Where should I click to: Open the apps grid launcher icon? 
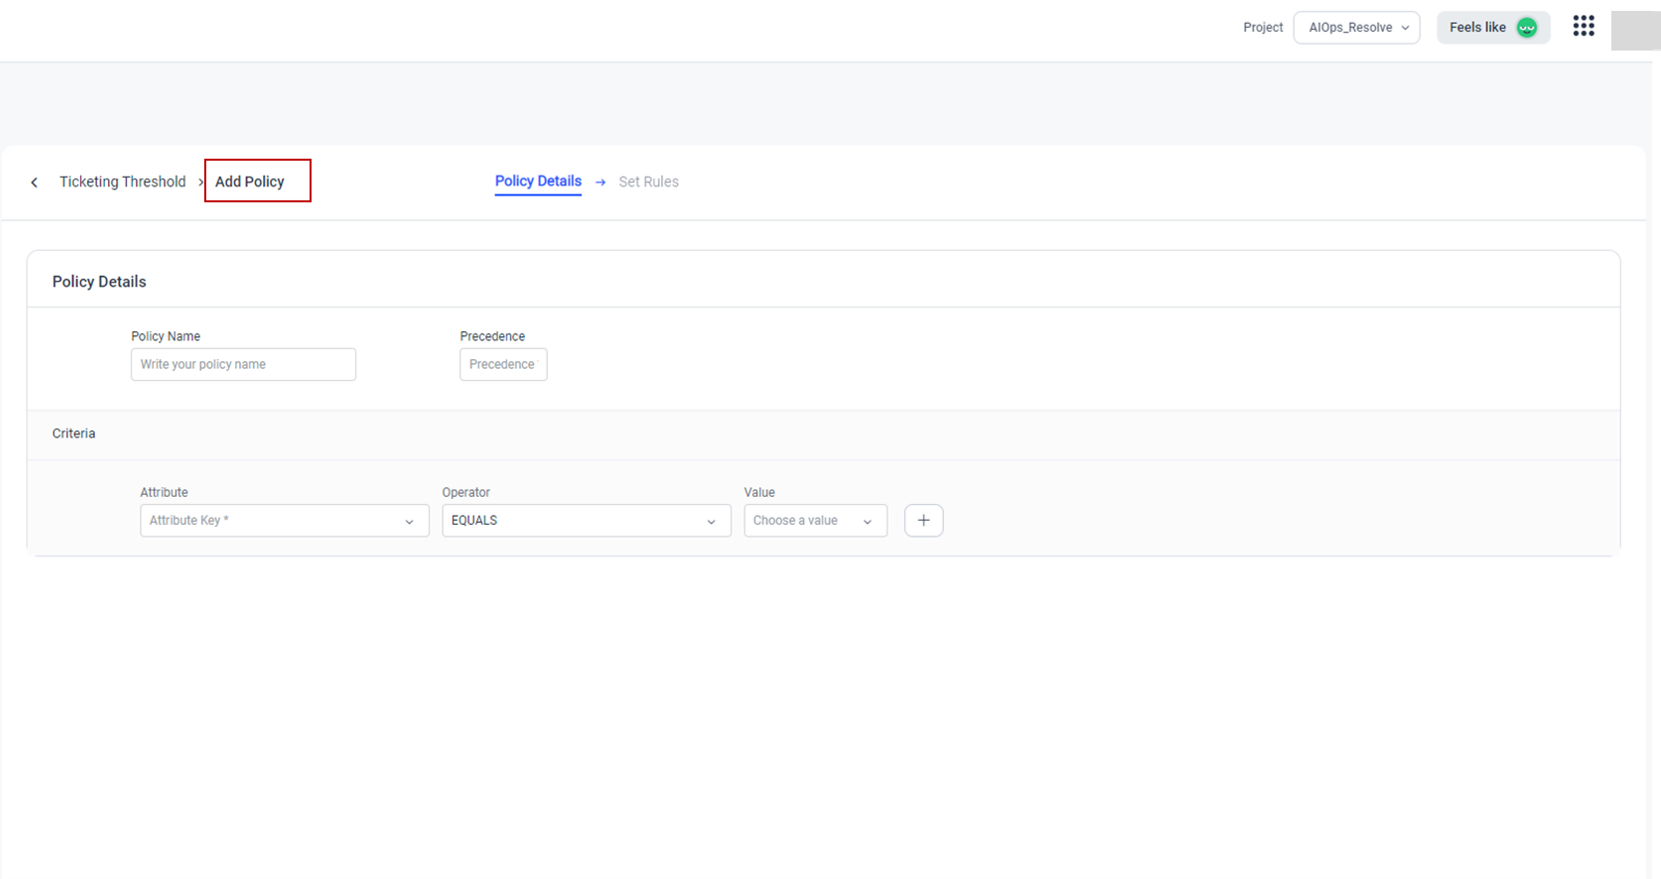(1583, 27)
